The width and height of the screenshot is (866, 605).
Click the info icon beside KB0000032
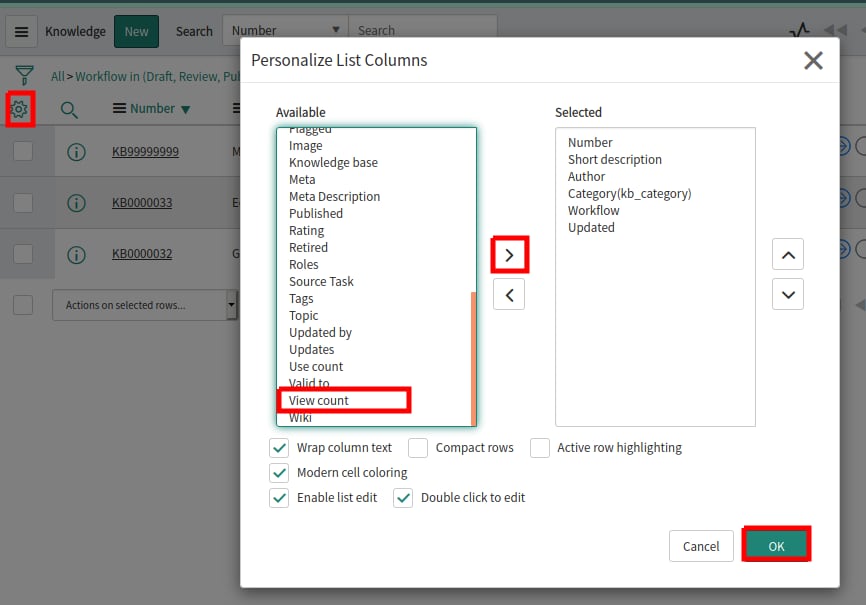point(77,254)
